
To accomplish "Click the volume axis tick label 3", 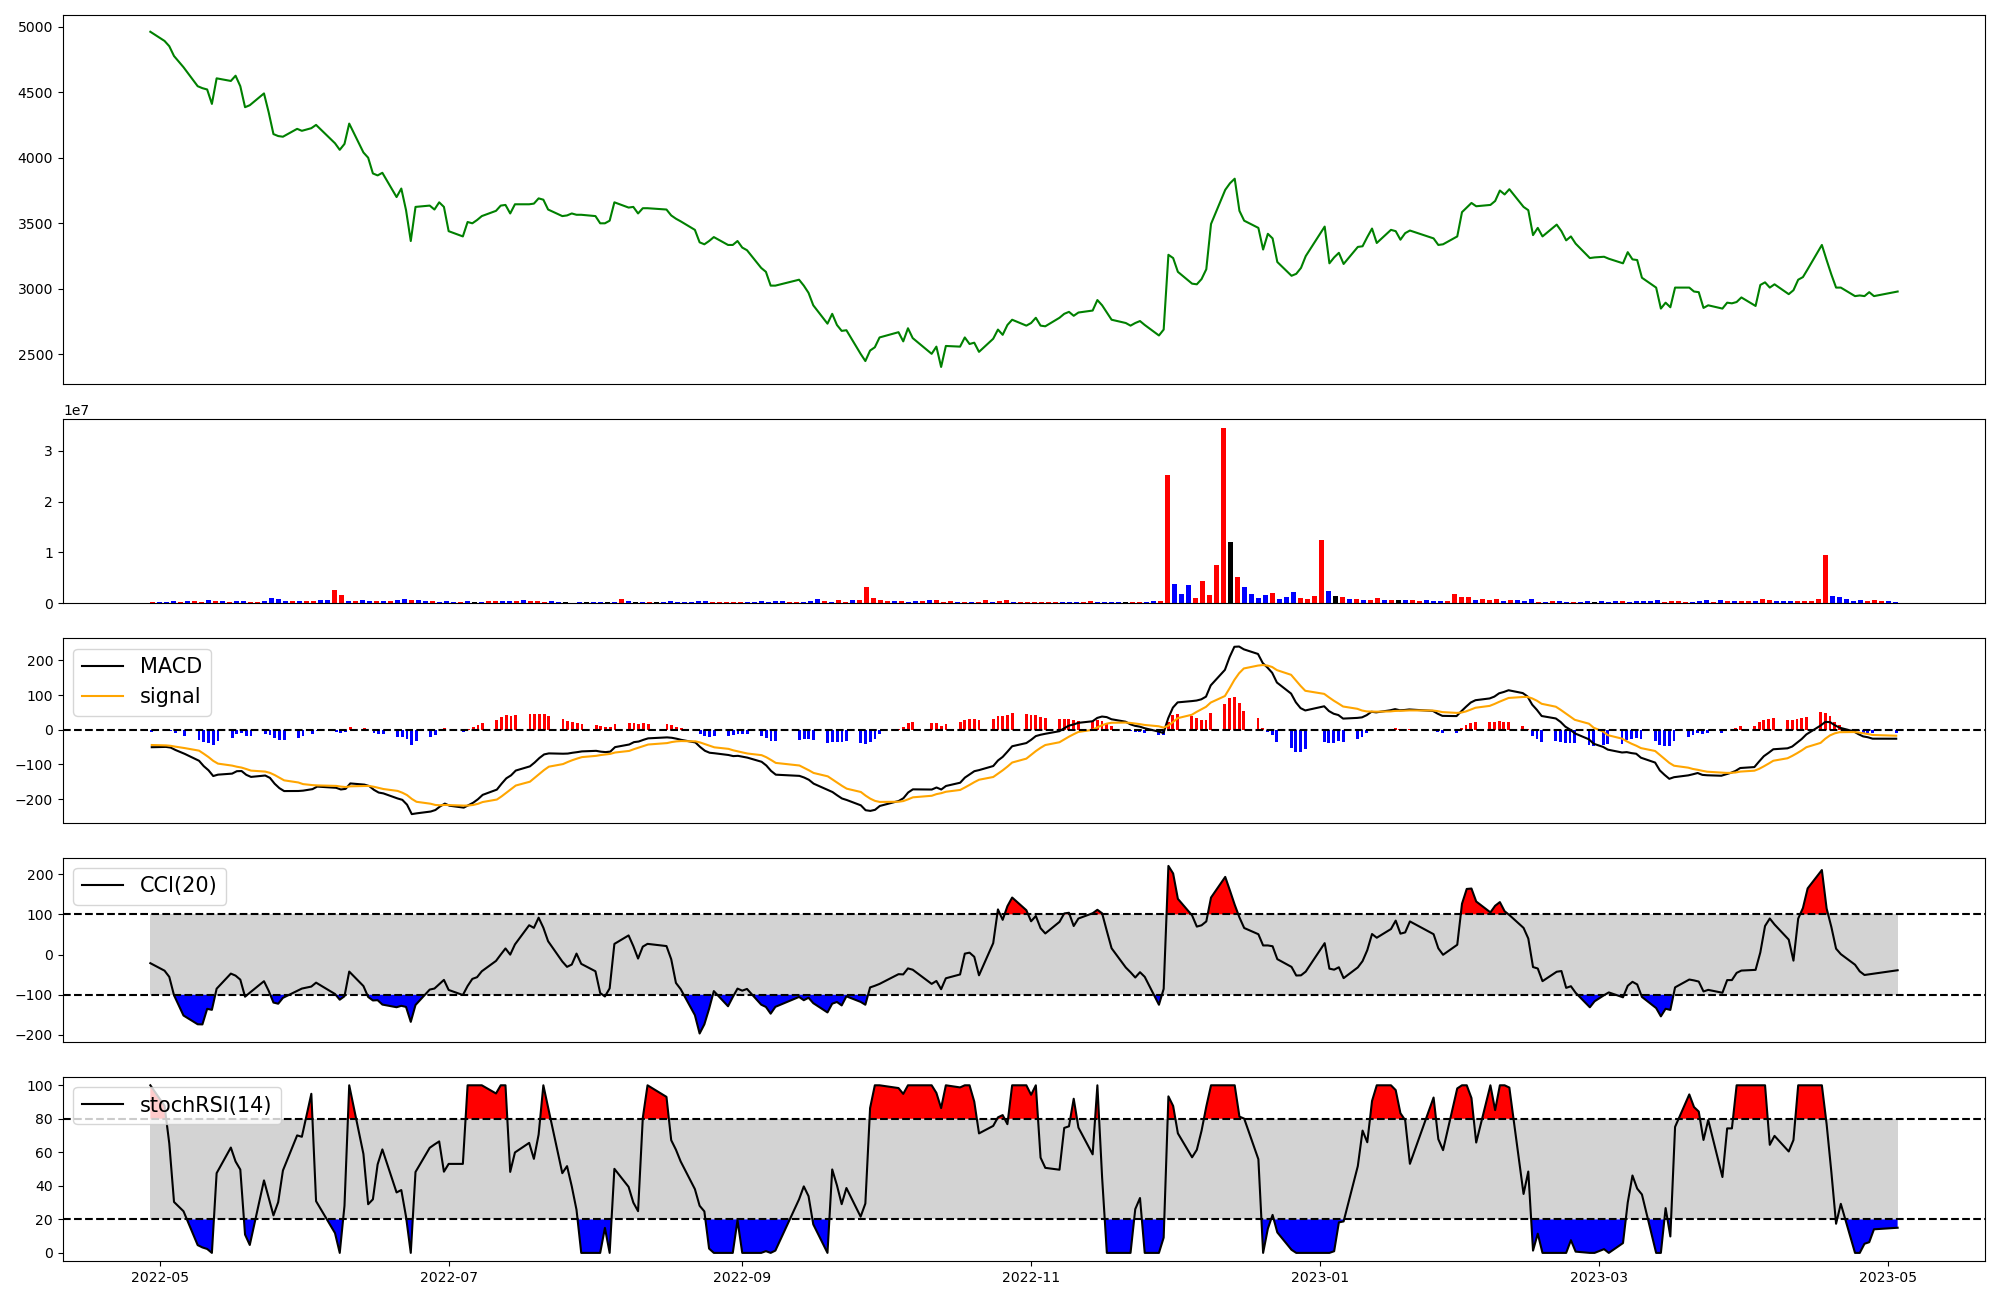I will point(48,452).
